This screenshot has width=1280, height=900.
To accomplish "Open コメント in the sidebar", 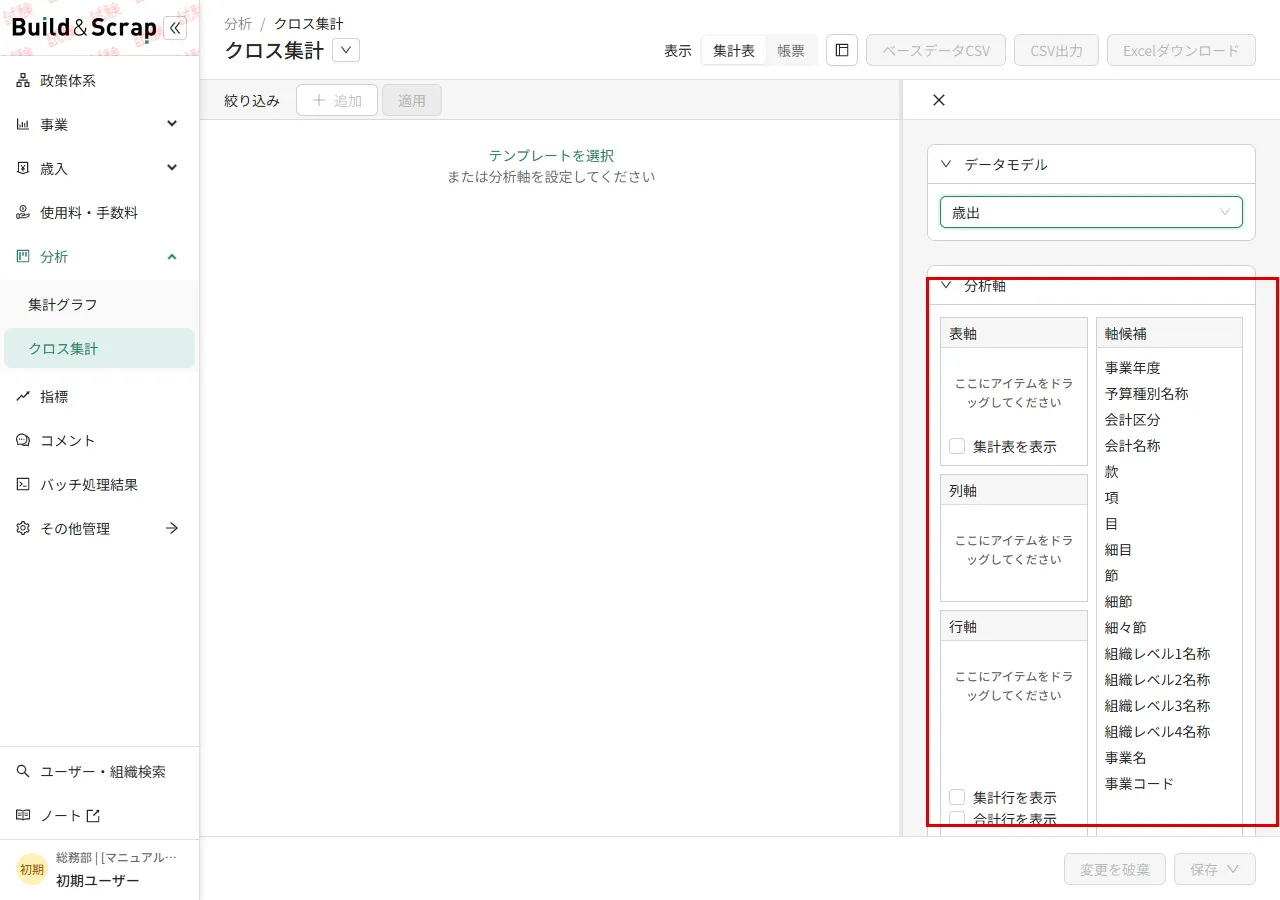I will 99,441.
